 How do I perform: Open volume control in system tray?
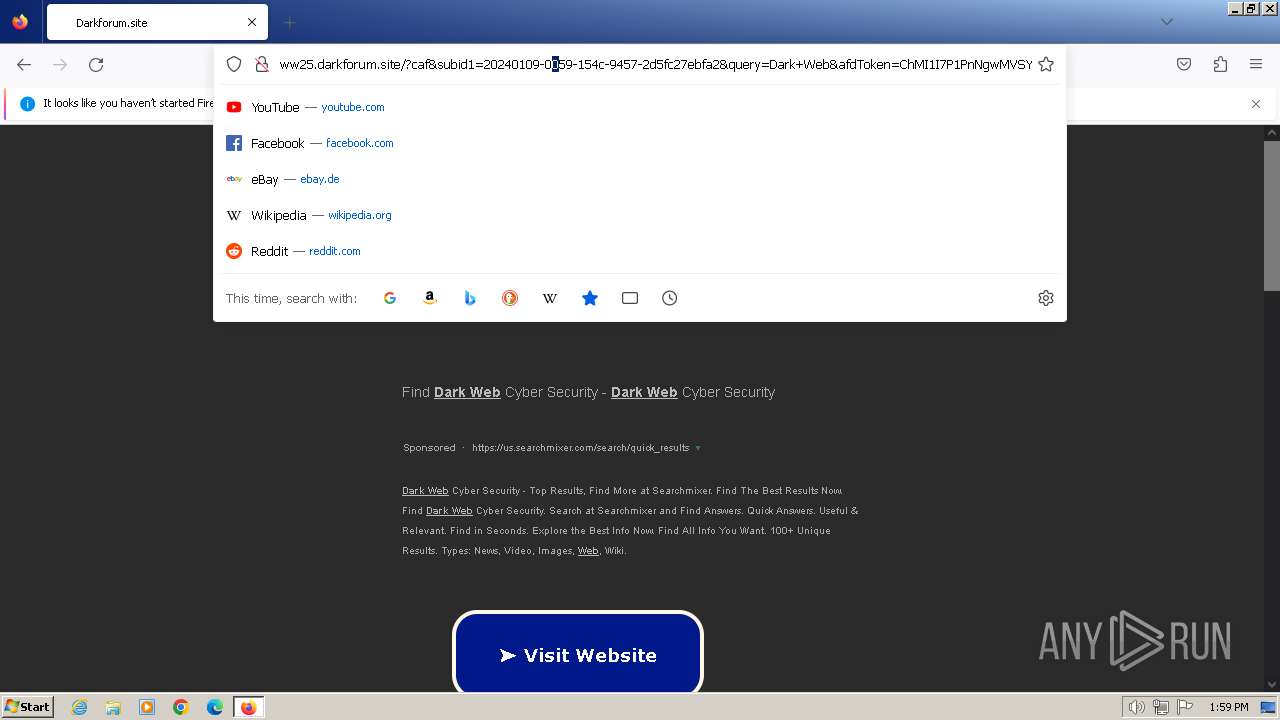(x=1136, y=707)
